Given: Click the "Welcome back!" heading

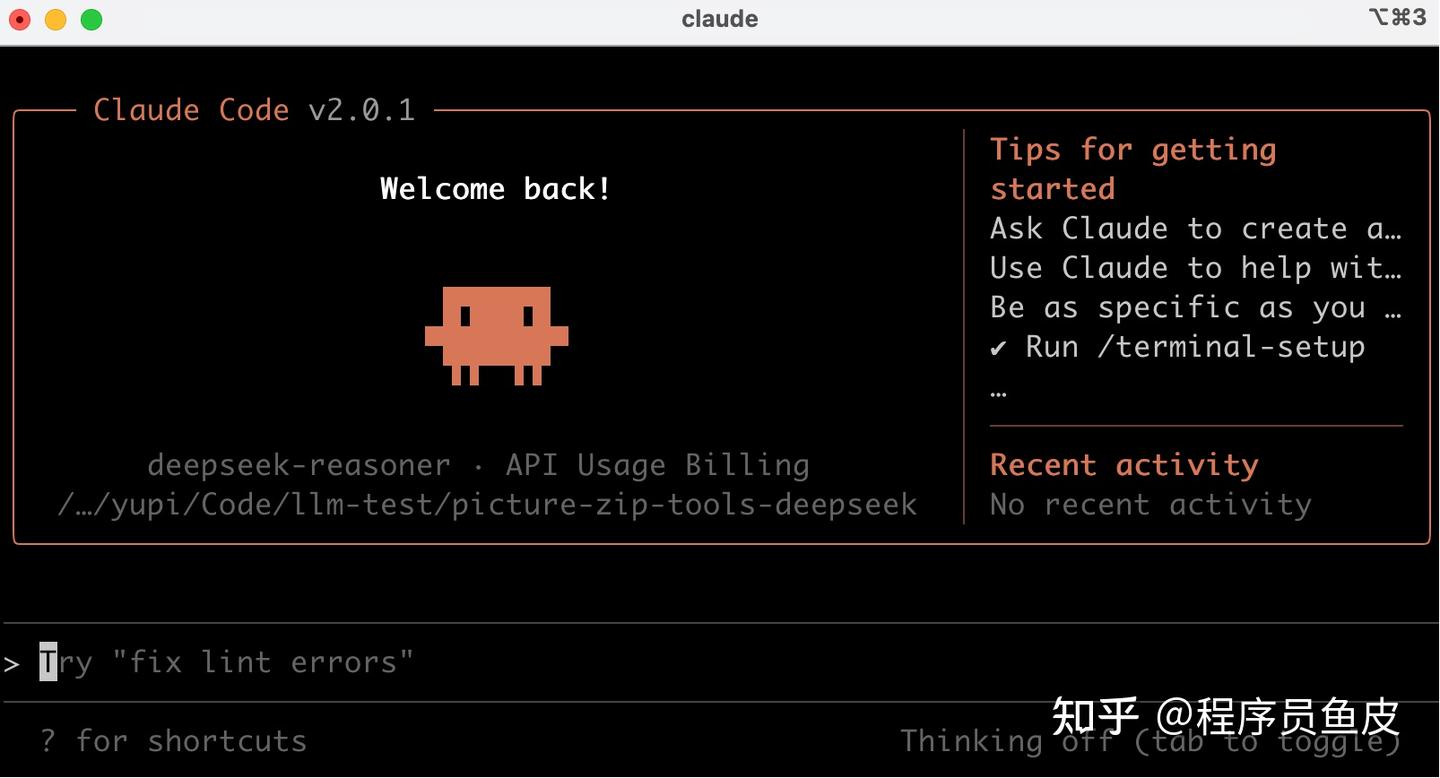Looking at the screenshot, I should (496, 188).
